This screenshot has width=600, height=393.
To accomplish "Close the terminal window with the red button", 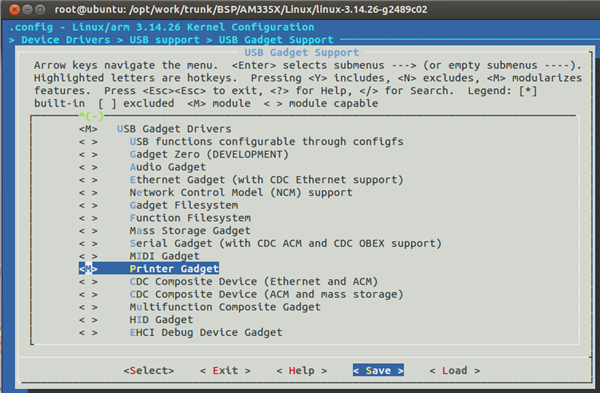I will [x=15, y=10].
